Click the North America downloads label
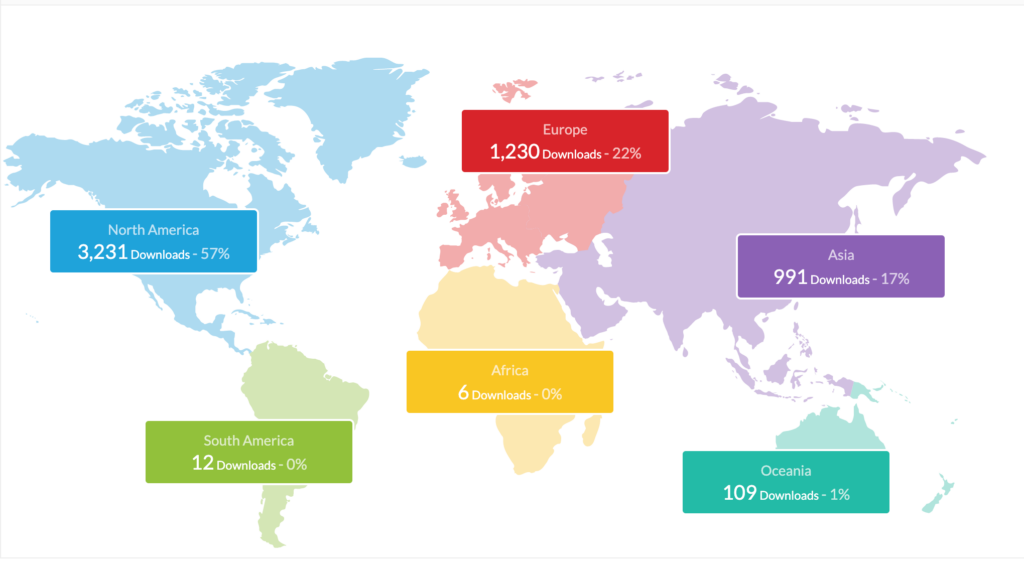The image size is (1024, 572). click(153, 241)
